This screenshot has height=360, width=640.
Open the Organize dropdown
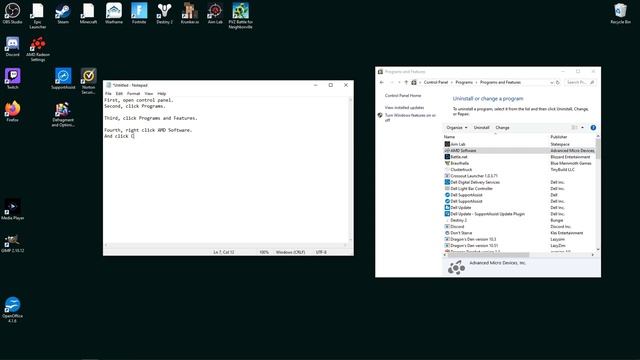tap(457, 128)
